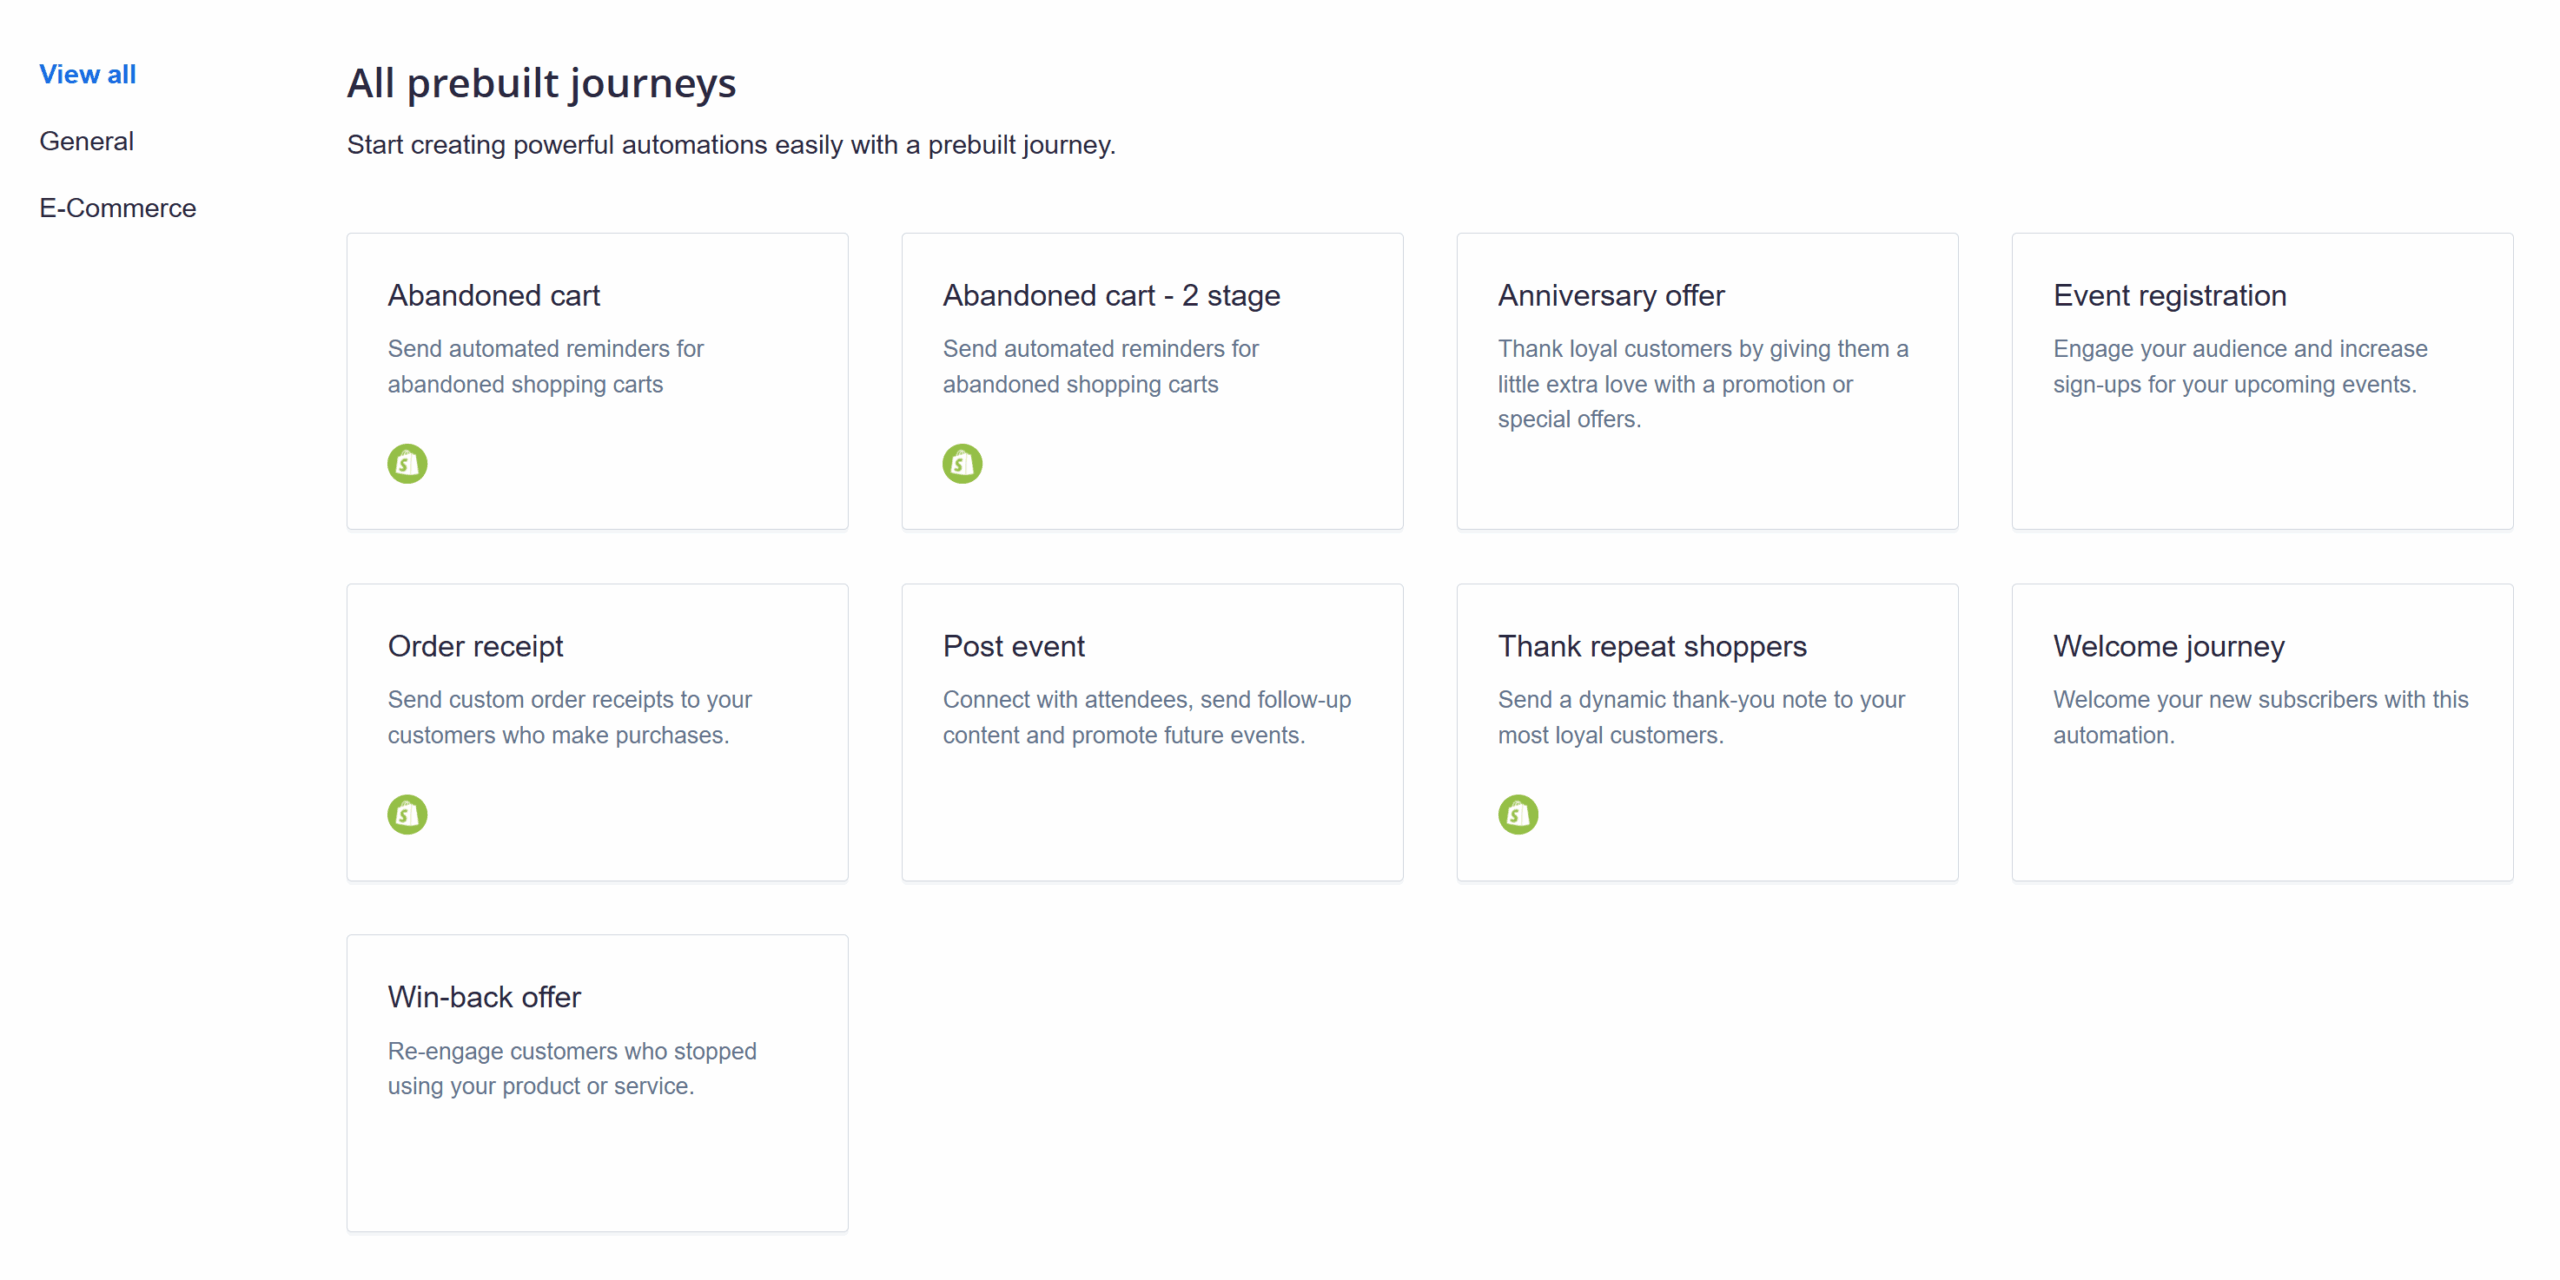
Task: Click the Welcome journey description text
Action: 2260,717
